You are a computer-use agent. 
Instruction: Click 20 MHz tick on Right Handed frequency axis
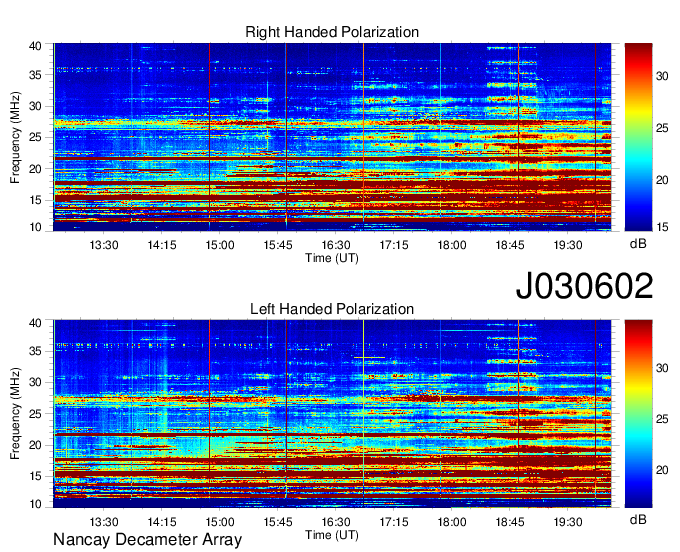click(x=36, y=169)
